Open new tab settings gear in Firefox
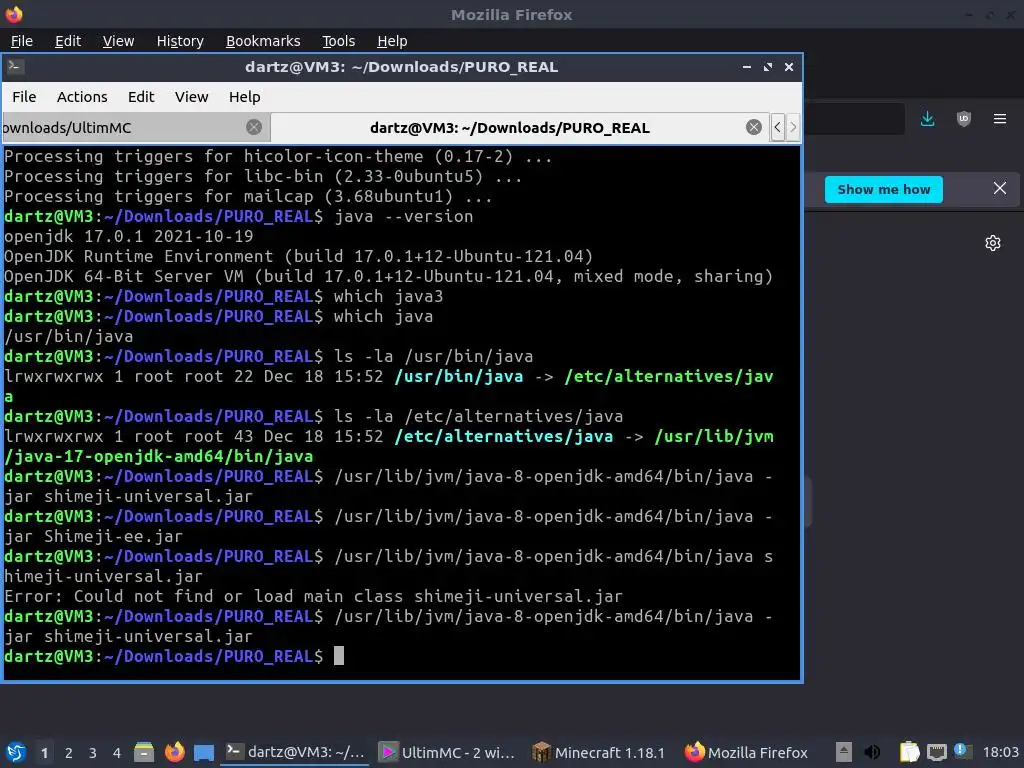 point(993,243)
